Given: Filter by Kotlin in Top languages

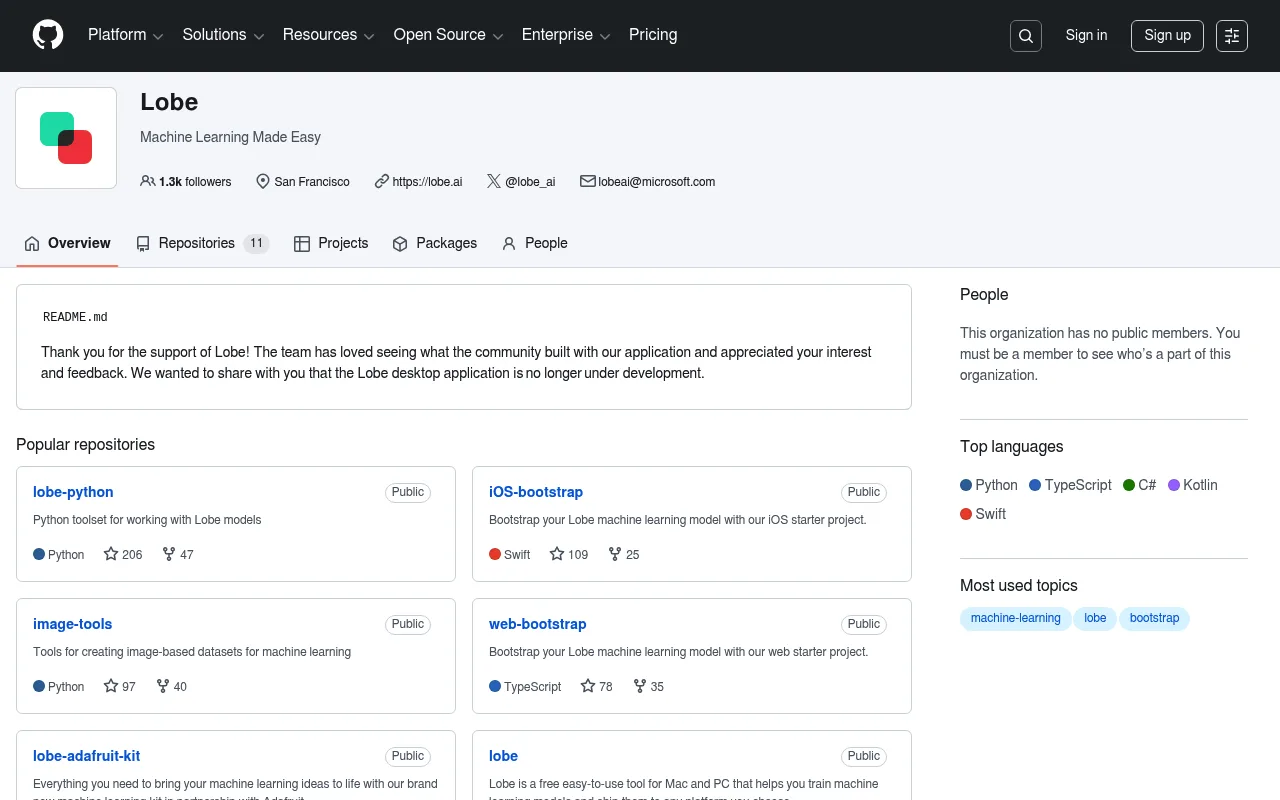Looking at the screenshot, I should 1193,485.
